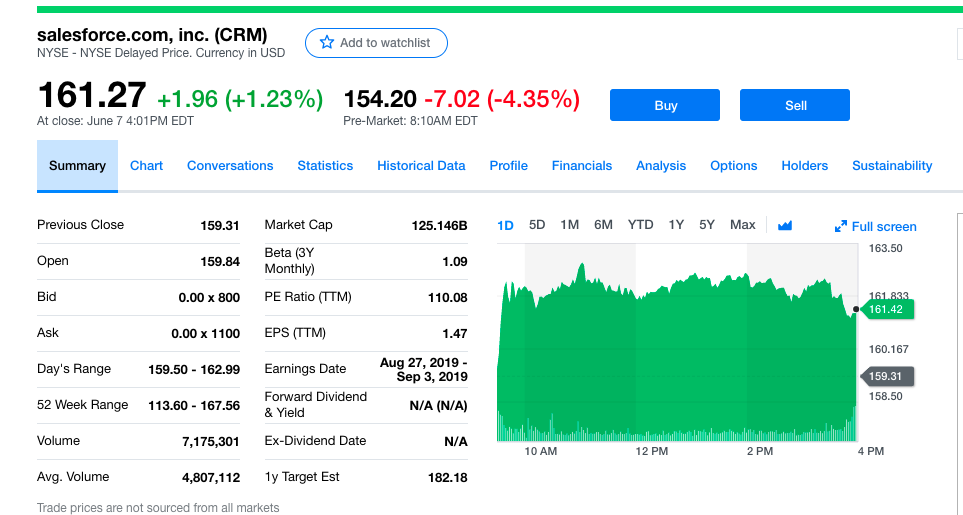Open the Options tab

tap(733, 166)
